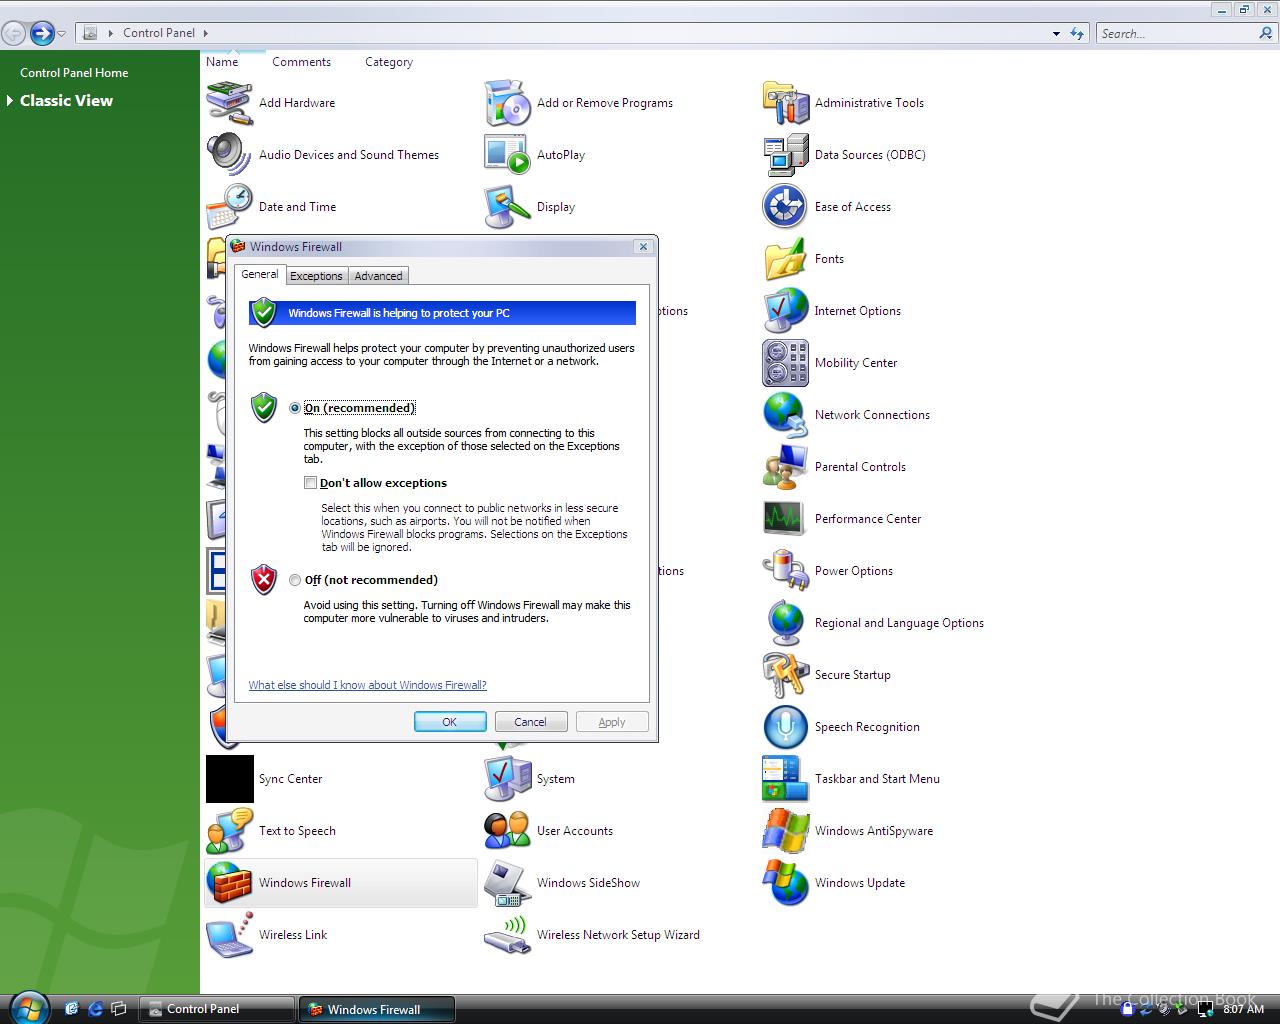Expand the arrow after Control Panel breadcrumb

(206, 33)
